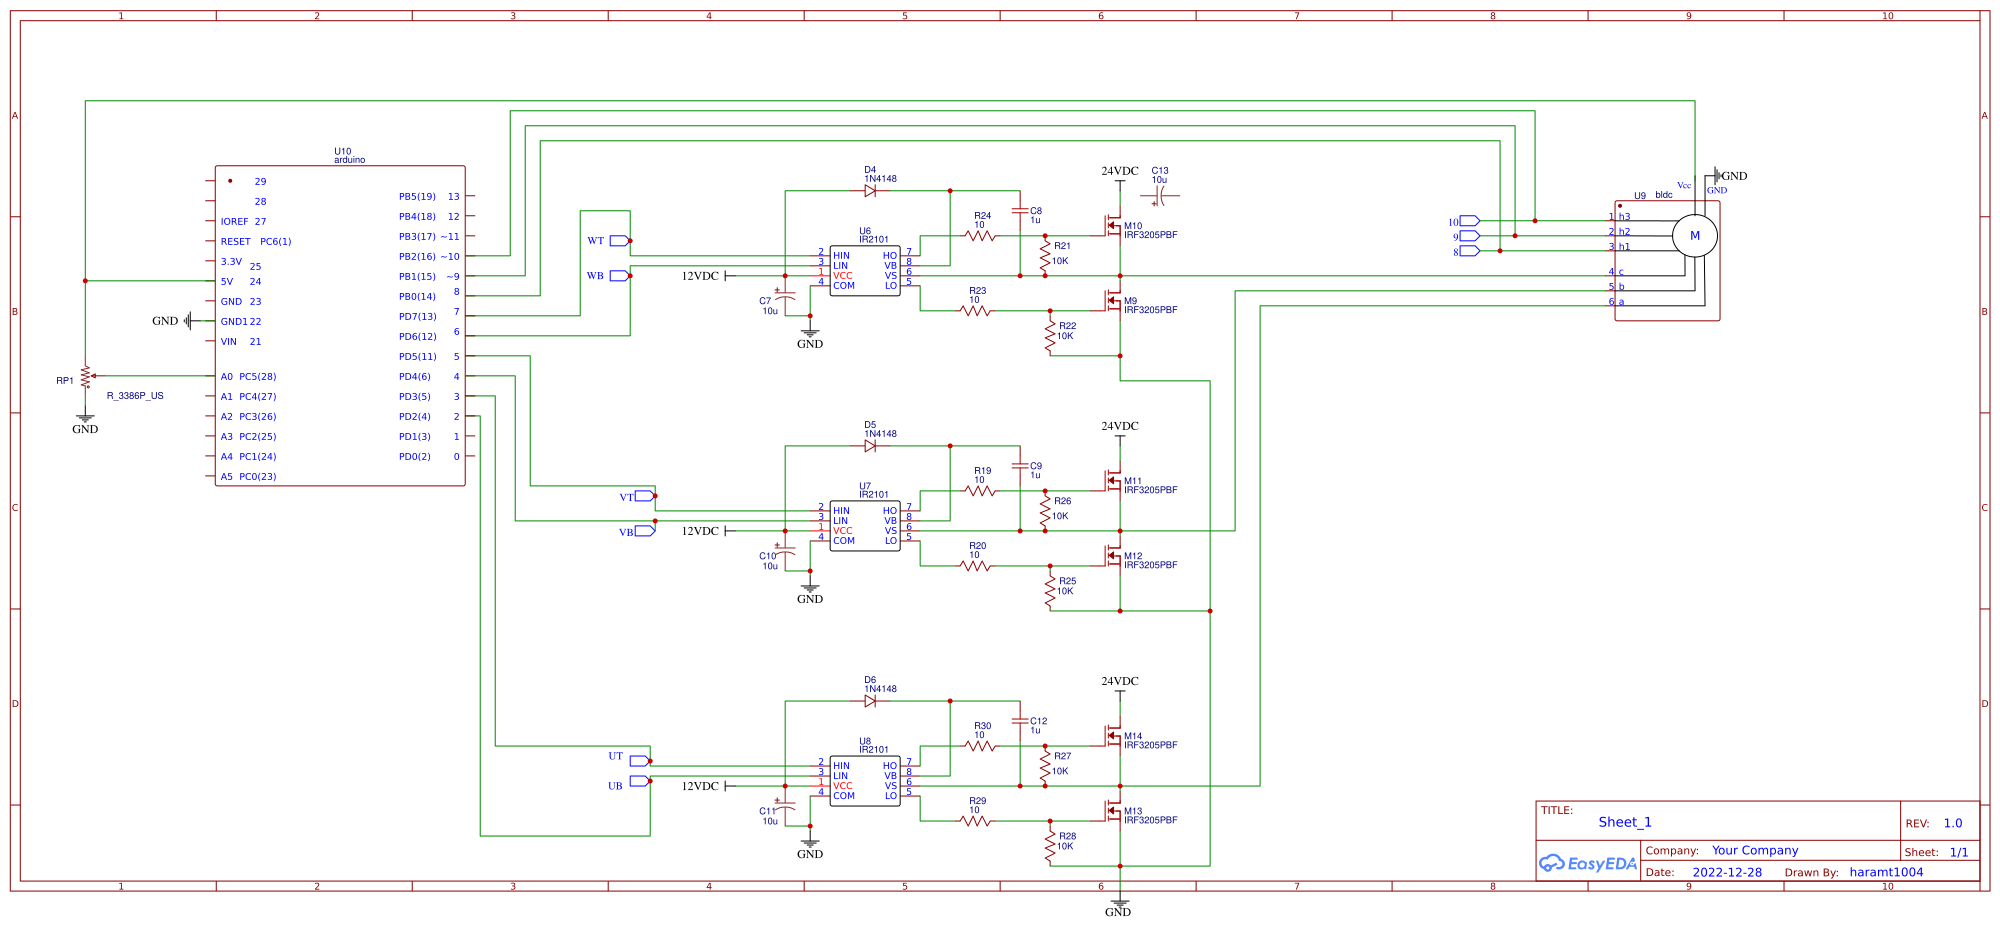Select MOSFET M13 IRF3205PBF
The image size is (2000, 928).
(1115, 810)
